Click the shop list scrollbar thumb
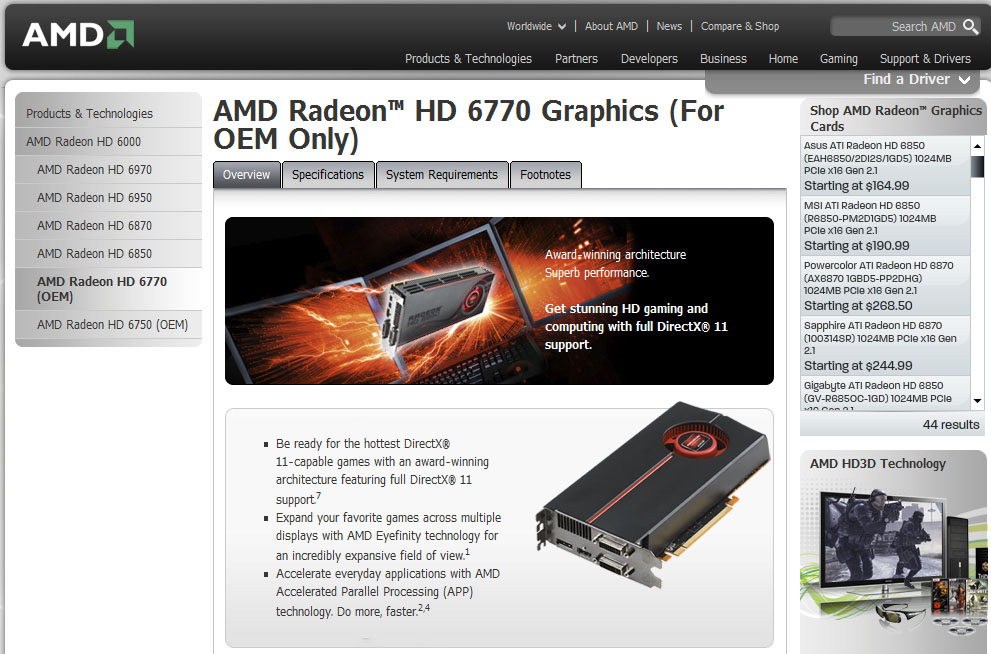991x654 pixels. pyautogui.click(x=977, y=166)
